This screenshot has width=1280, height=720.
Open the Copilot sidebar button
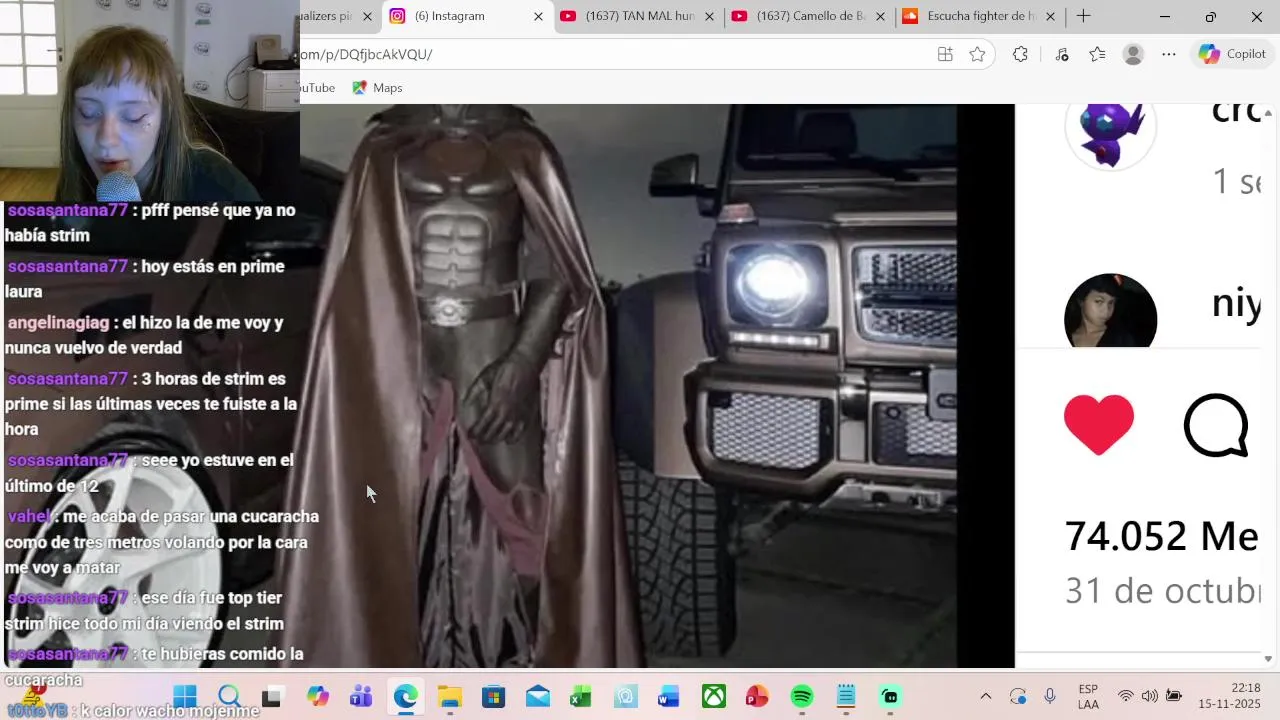pyautogui.click(x=1232, y=54)
